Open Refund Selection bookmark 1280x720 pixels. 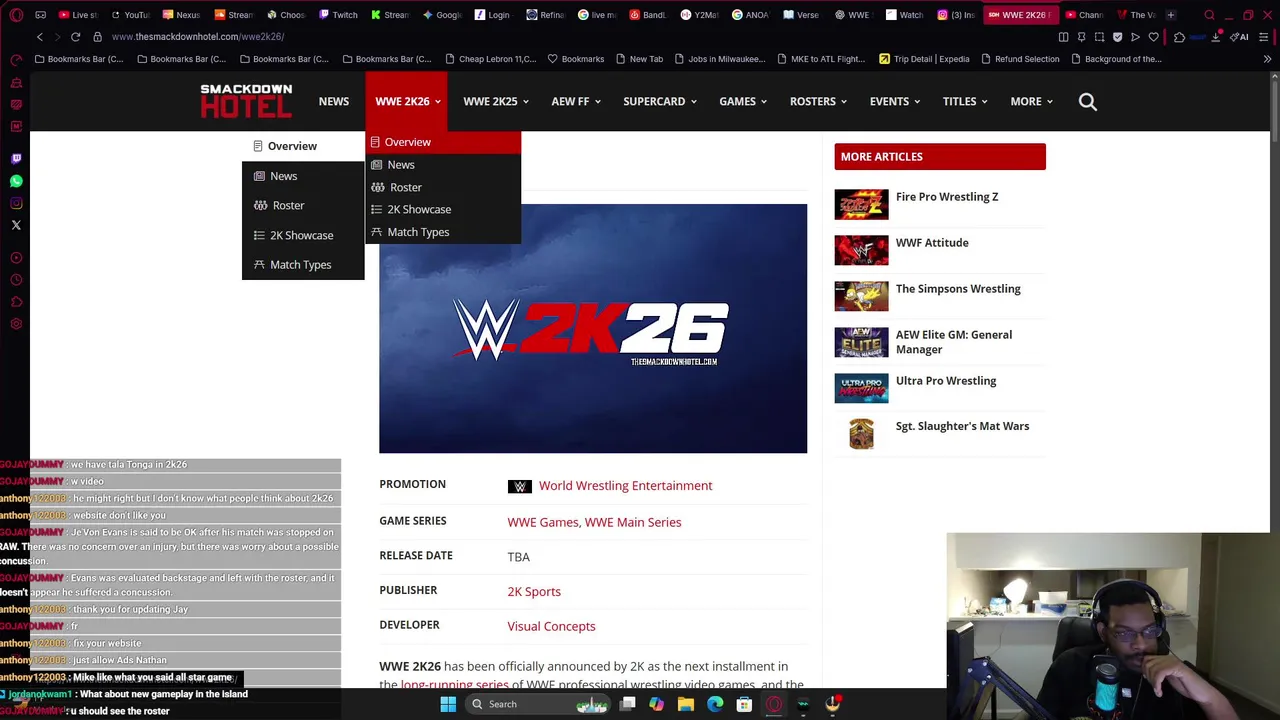[1019, 59]
